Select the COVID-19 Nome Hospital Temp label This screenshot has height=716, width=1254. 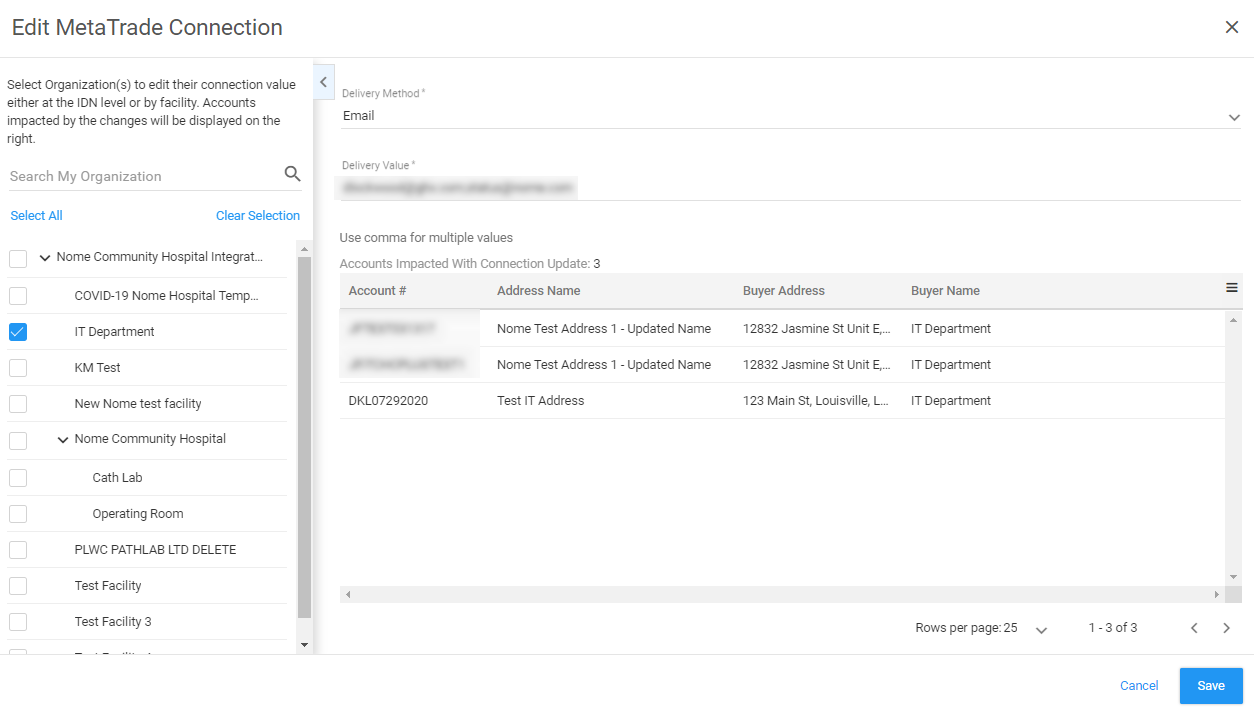coord(166,296)
